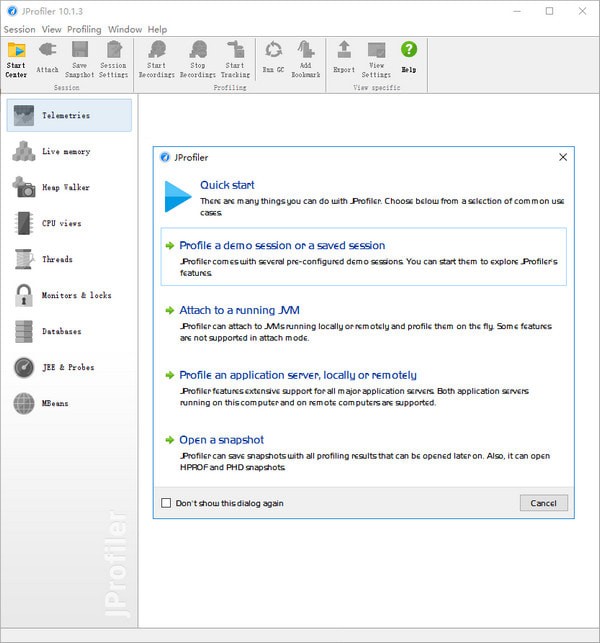The width and height of the screenshot is (600, 643).
Task: Close the JProfiler quick start dialog
Action: tap(563, 157)
